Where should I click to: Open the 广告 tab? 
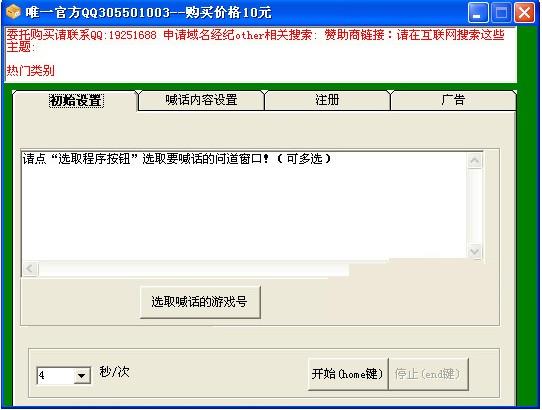453,100
